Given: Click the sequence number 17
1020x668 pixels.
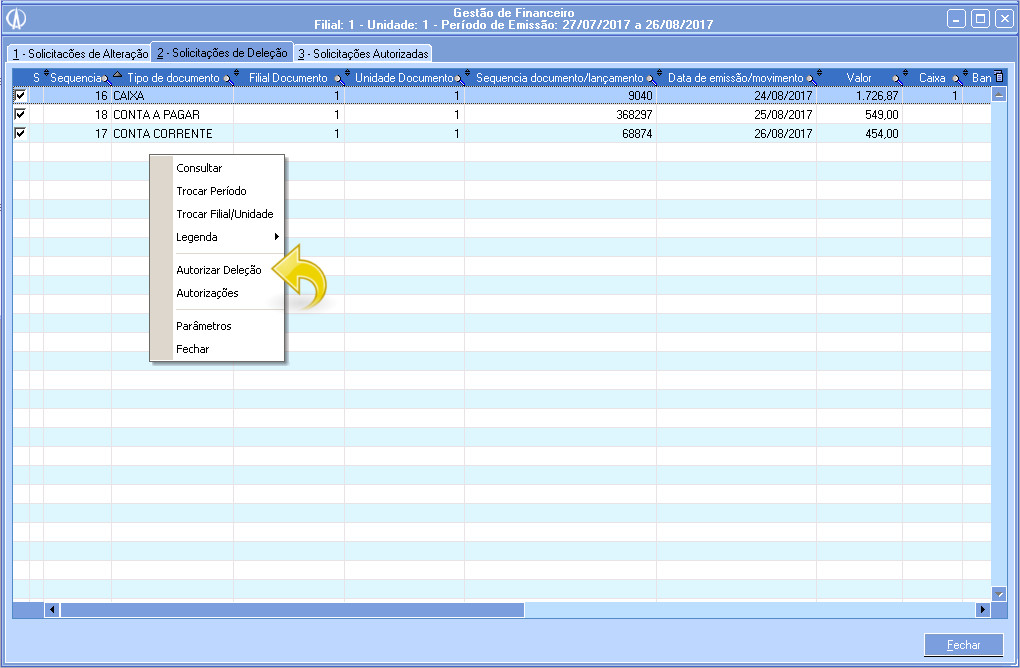Looking at the screenshot, I should (101, 133).
